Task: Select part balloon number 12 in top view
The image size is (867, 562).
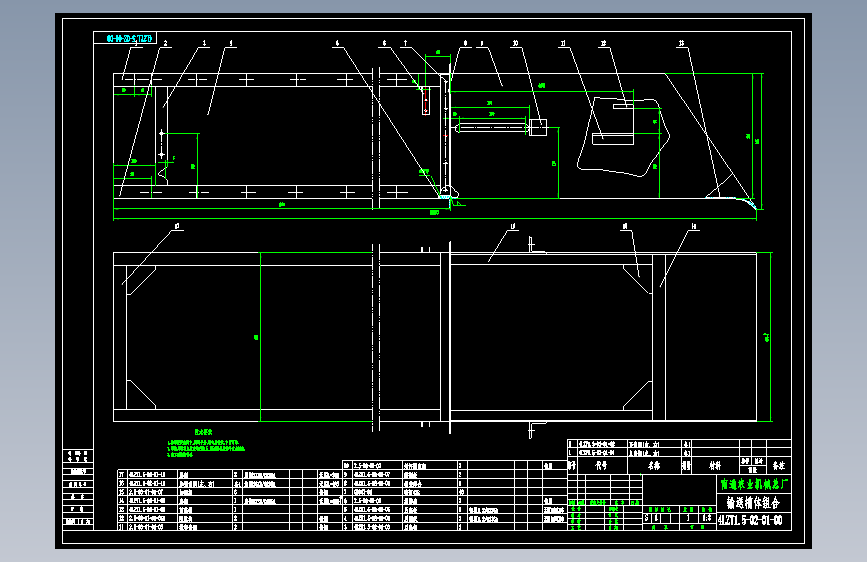Action: (x=603, y=43)
